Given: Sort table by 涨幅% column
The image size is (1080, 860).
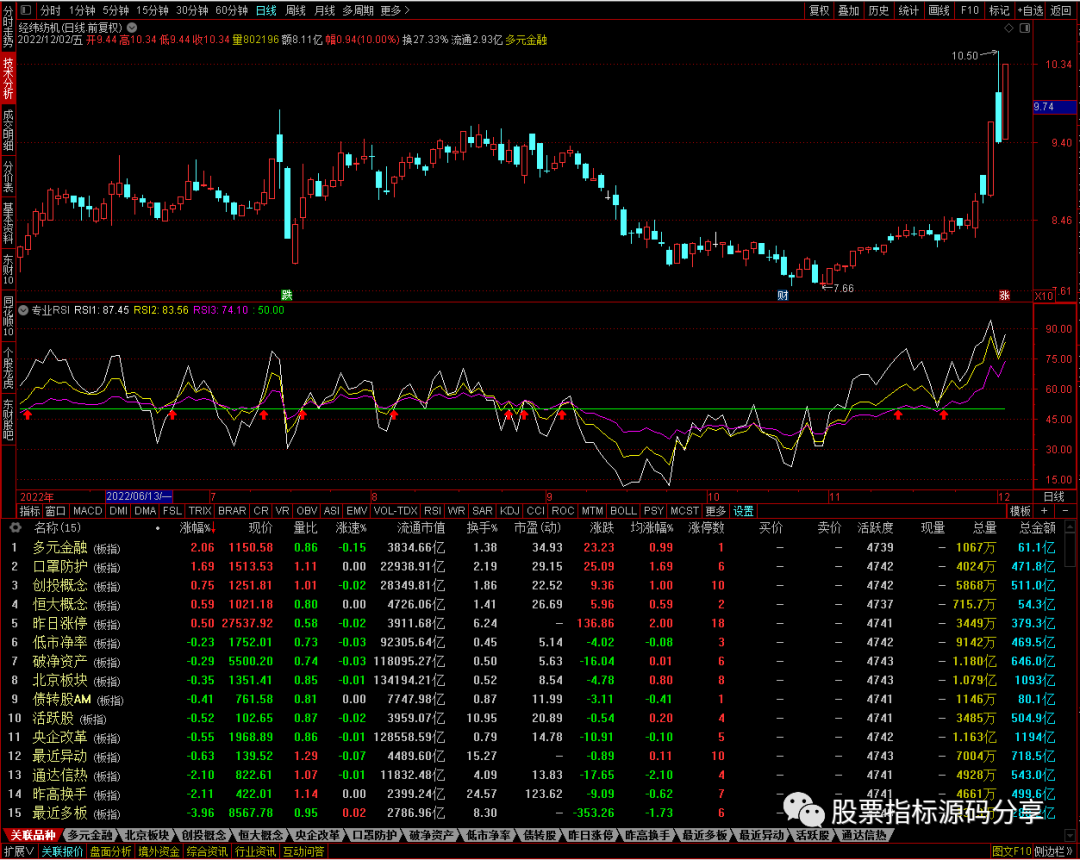Looking at the screenshot, I should coord(197,528).
